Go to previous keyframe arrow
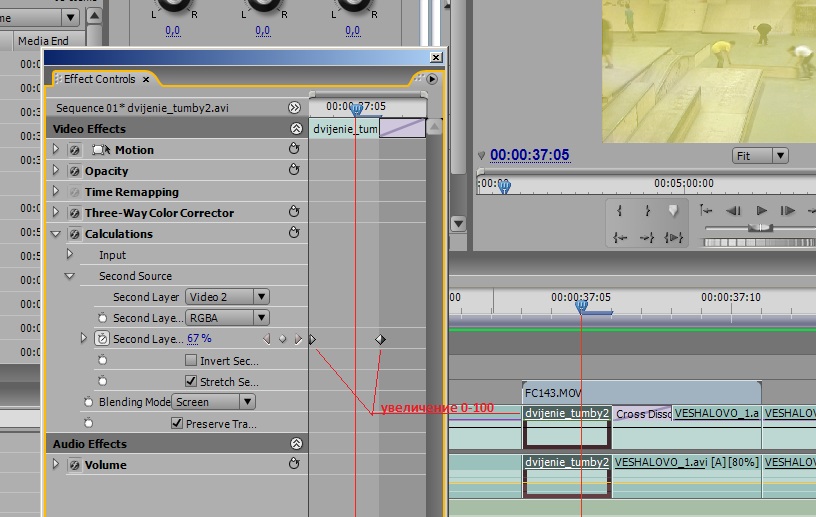 (267, 339)
